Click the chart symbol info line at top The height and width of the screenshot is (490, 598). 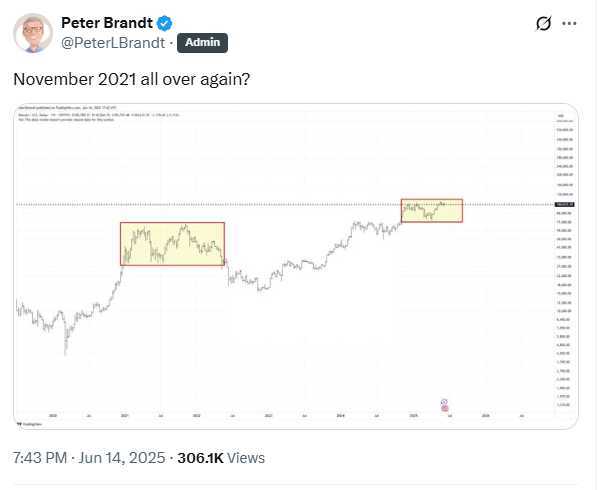pos(98,115)
